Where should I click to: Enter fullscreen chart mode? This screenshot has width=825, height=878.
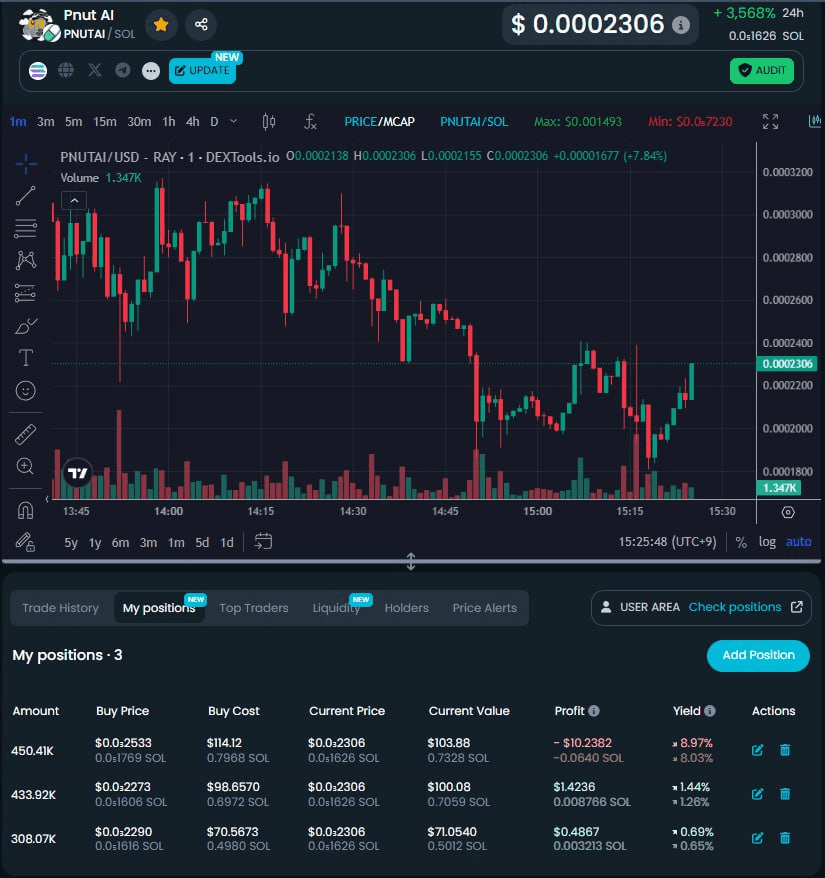click(771, 122)
